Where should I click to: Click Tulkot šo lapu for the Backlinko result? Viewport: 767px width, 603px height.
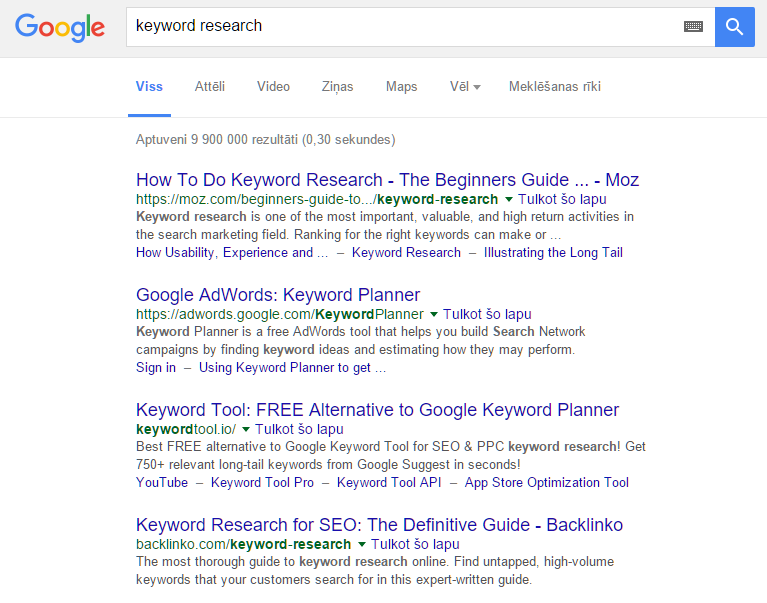[415, 544]
